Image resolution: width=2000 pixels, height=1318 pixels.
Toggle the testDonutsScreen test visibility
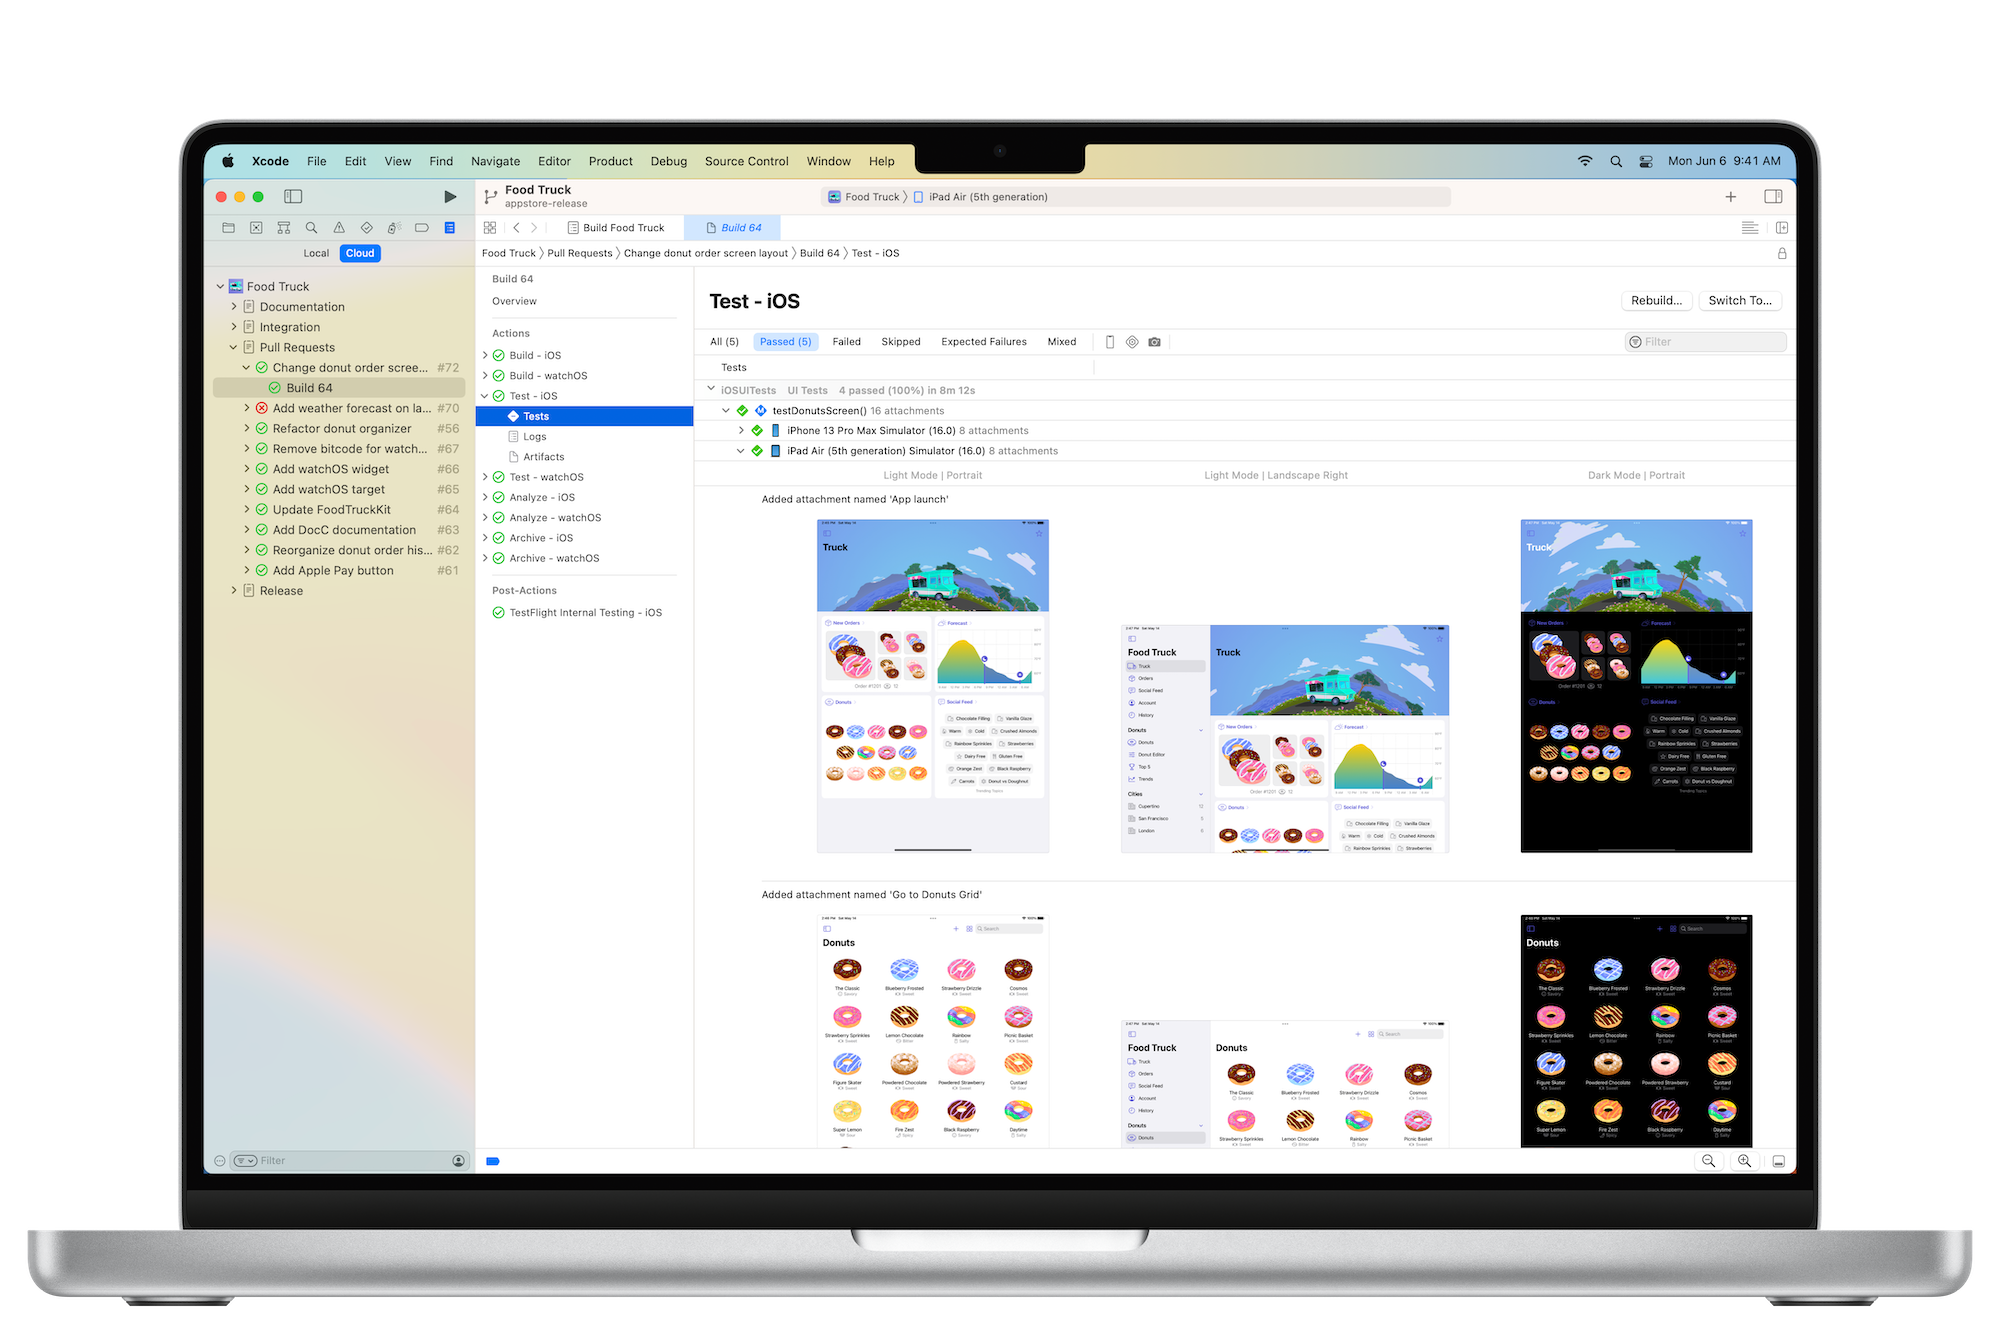(721, 410)
